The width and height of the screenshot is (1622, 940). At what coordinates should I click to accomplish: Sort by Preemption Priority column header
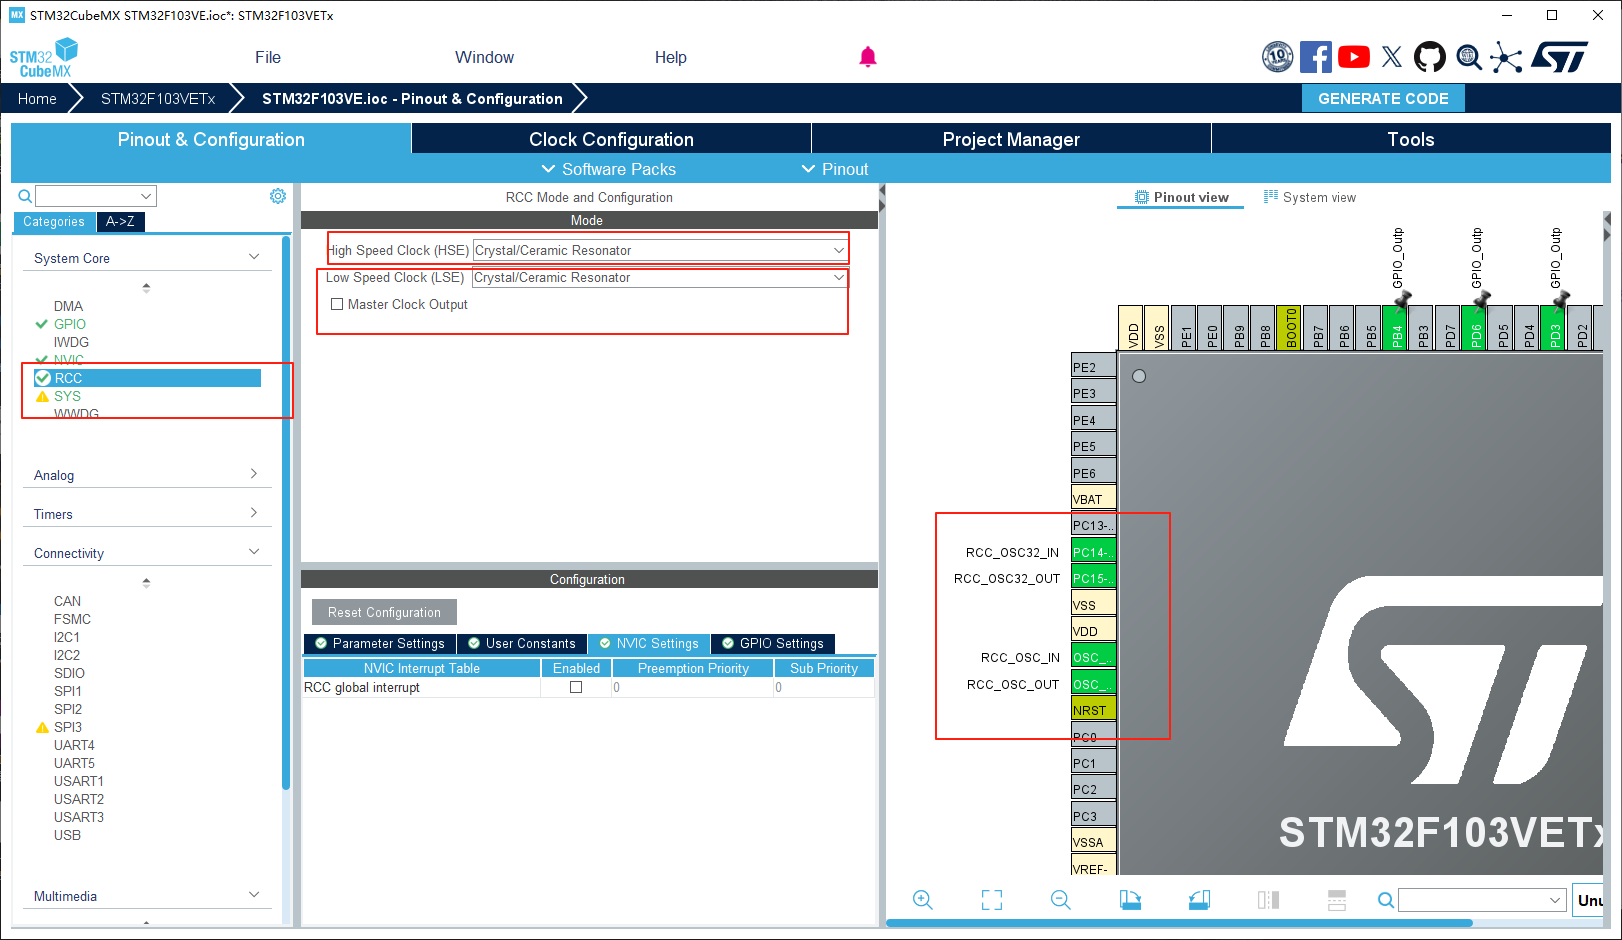[693, 668]
